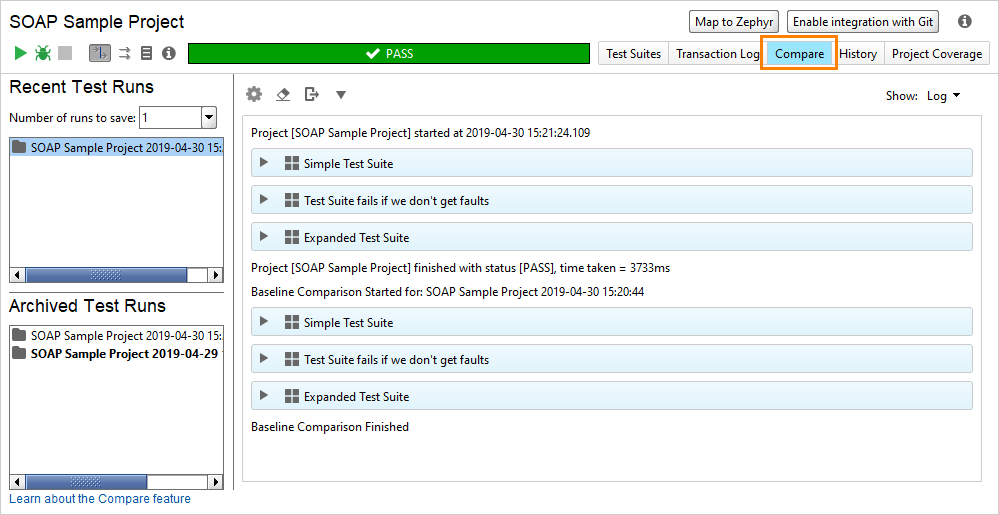Click the Recent Test Runs heading
Screen dimensions: 999x515
pos(82,87)
